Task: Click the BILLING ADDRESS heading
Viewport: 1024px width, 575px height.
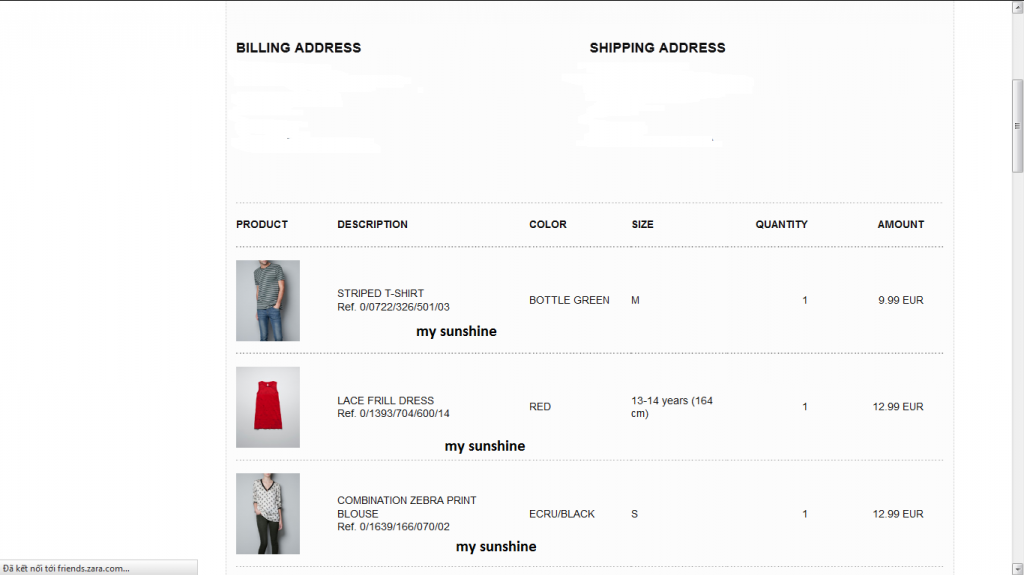Action: click(x=298, y=48)
